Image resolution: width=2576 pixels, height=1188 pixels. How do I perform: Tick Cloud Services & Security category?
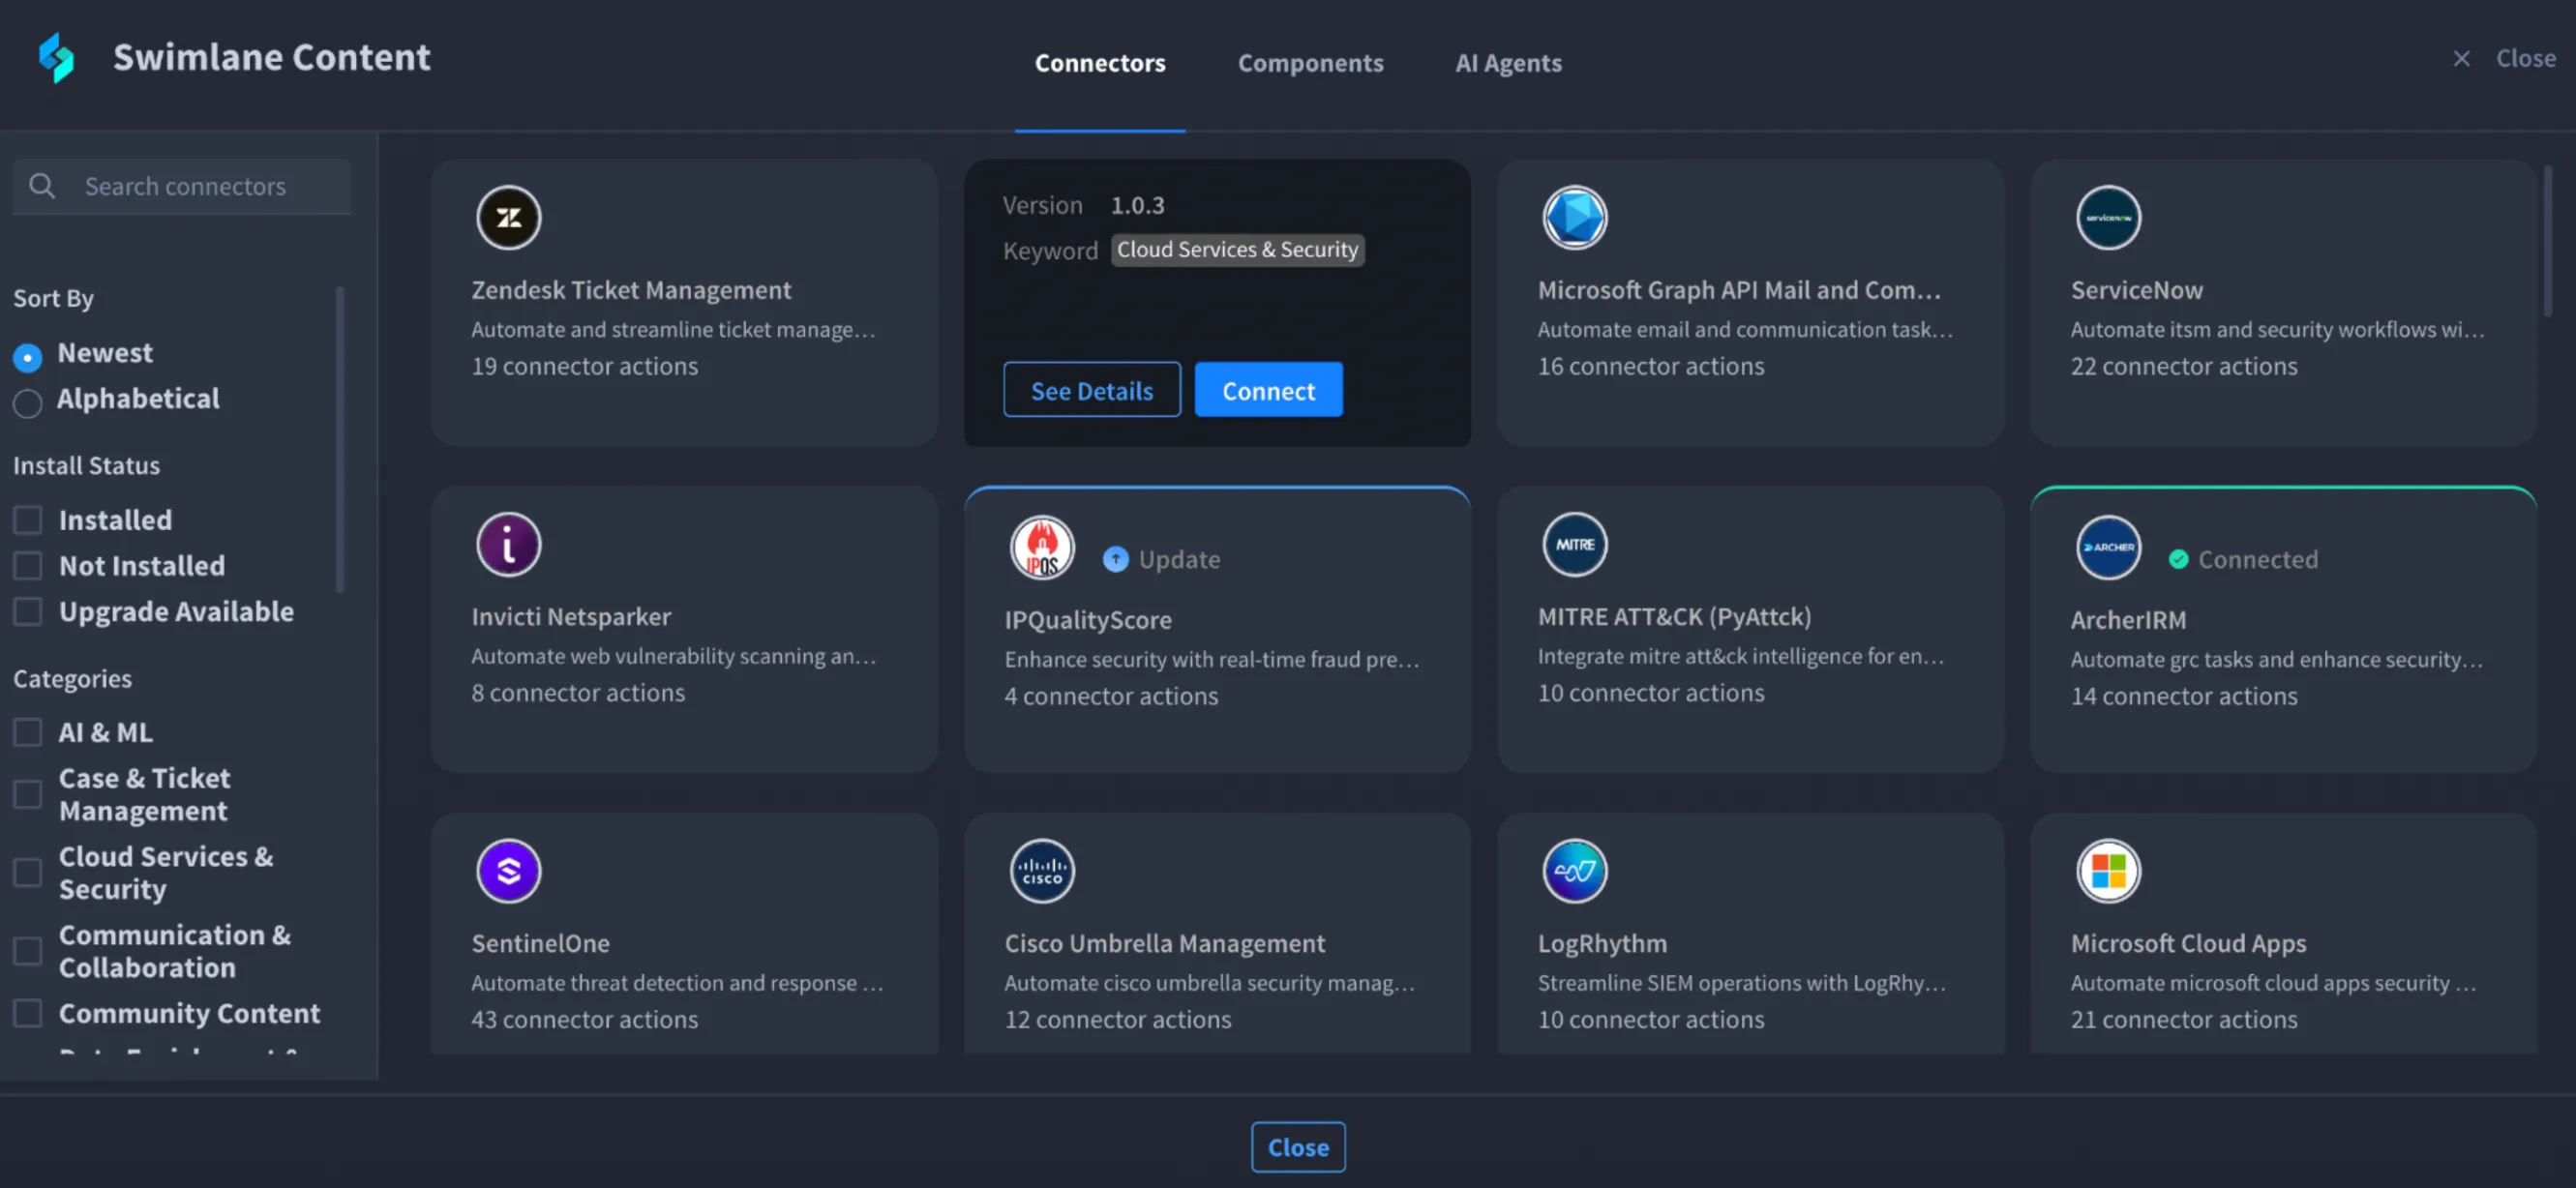(x=27, y=873)
